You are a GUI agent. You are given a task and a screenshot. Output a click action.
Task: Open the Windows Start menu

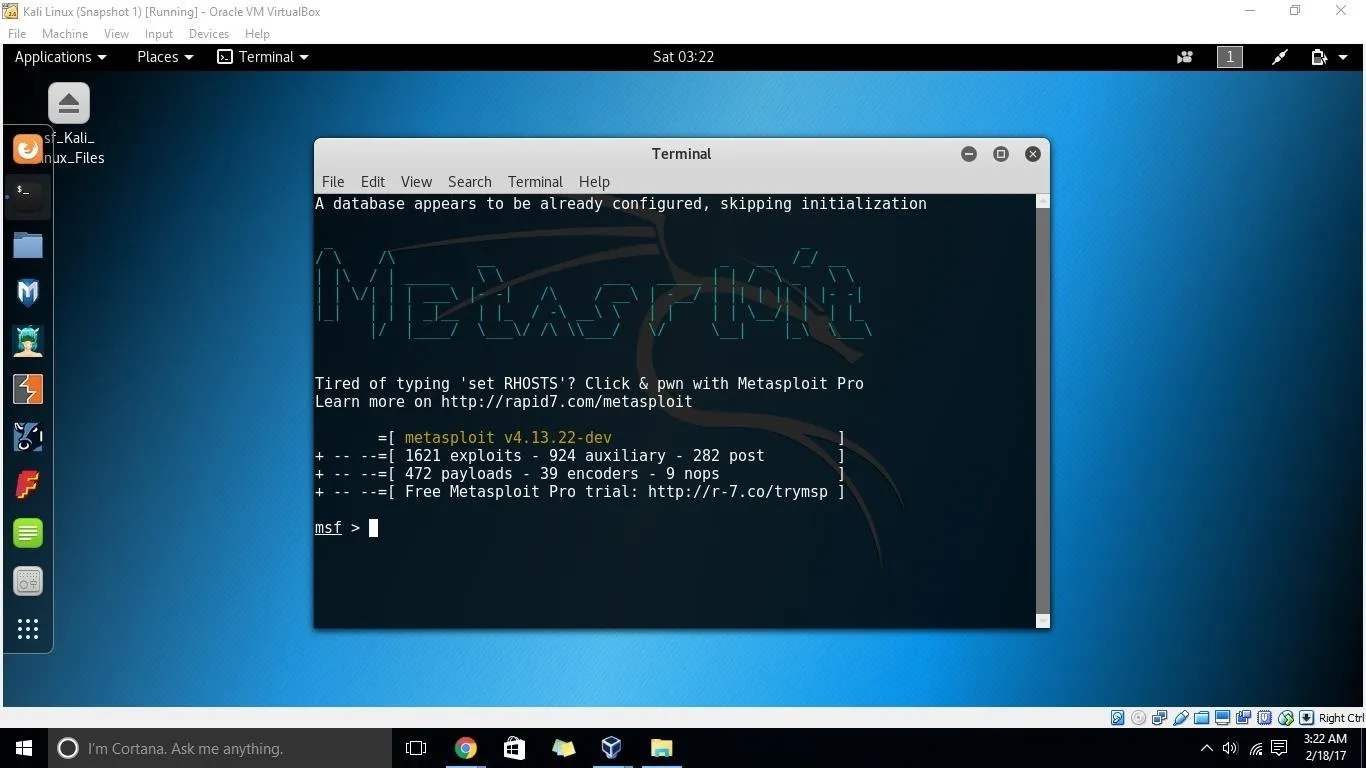(x=24, y=748)
